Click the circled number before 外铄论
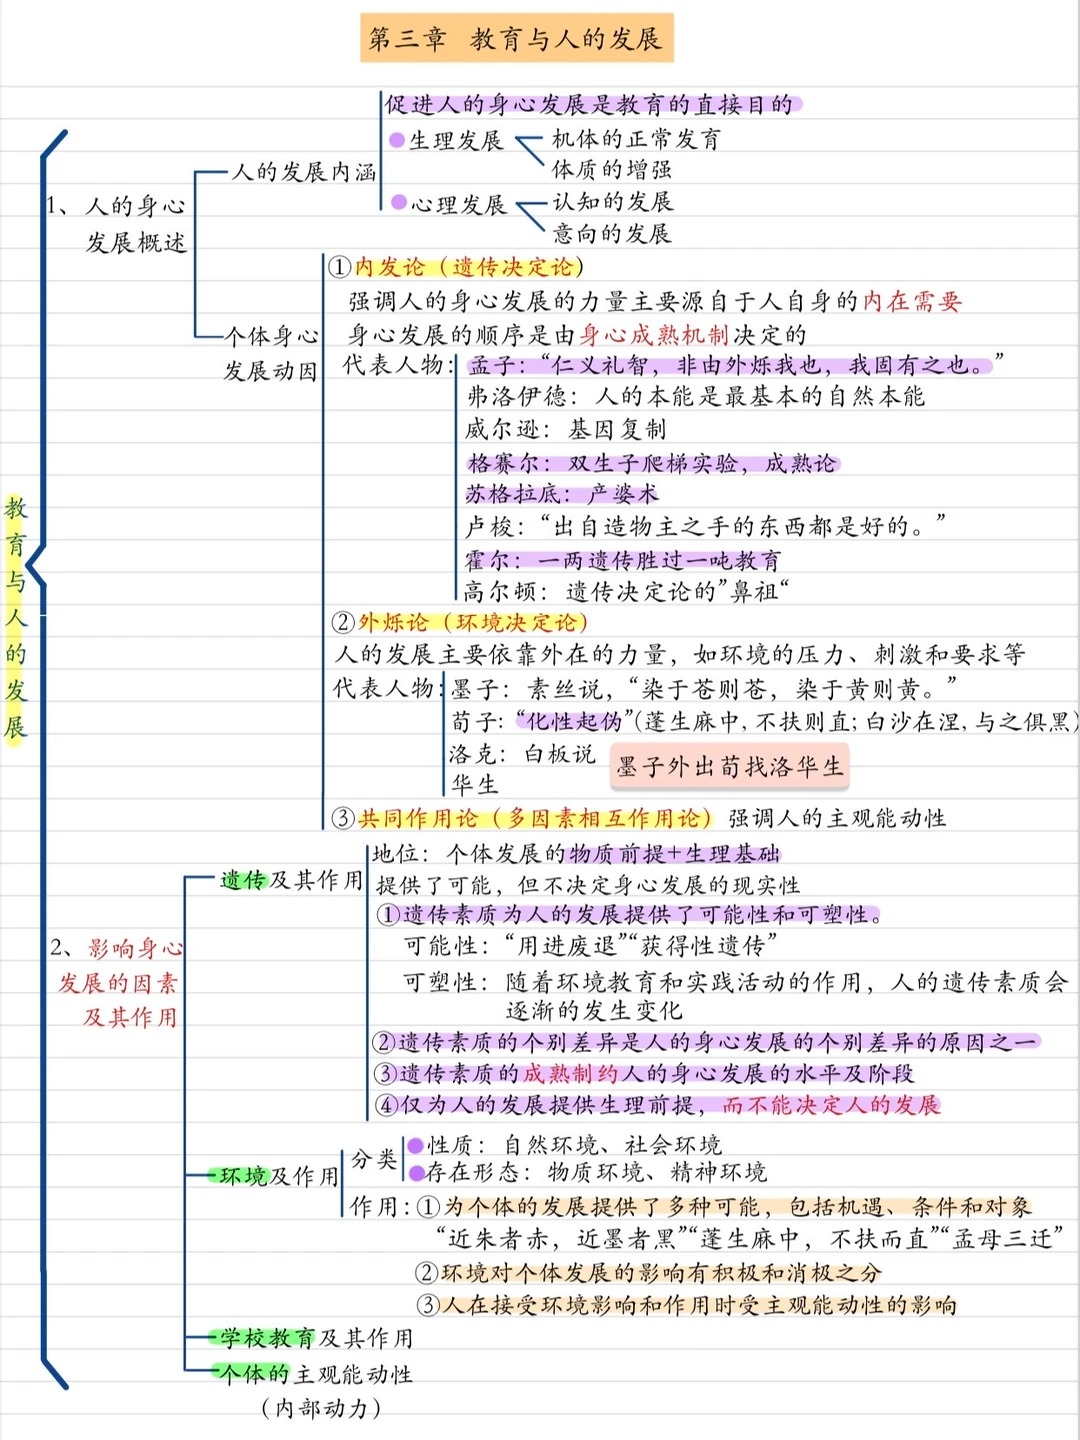 click(x=343, y=622)
